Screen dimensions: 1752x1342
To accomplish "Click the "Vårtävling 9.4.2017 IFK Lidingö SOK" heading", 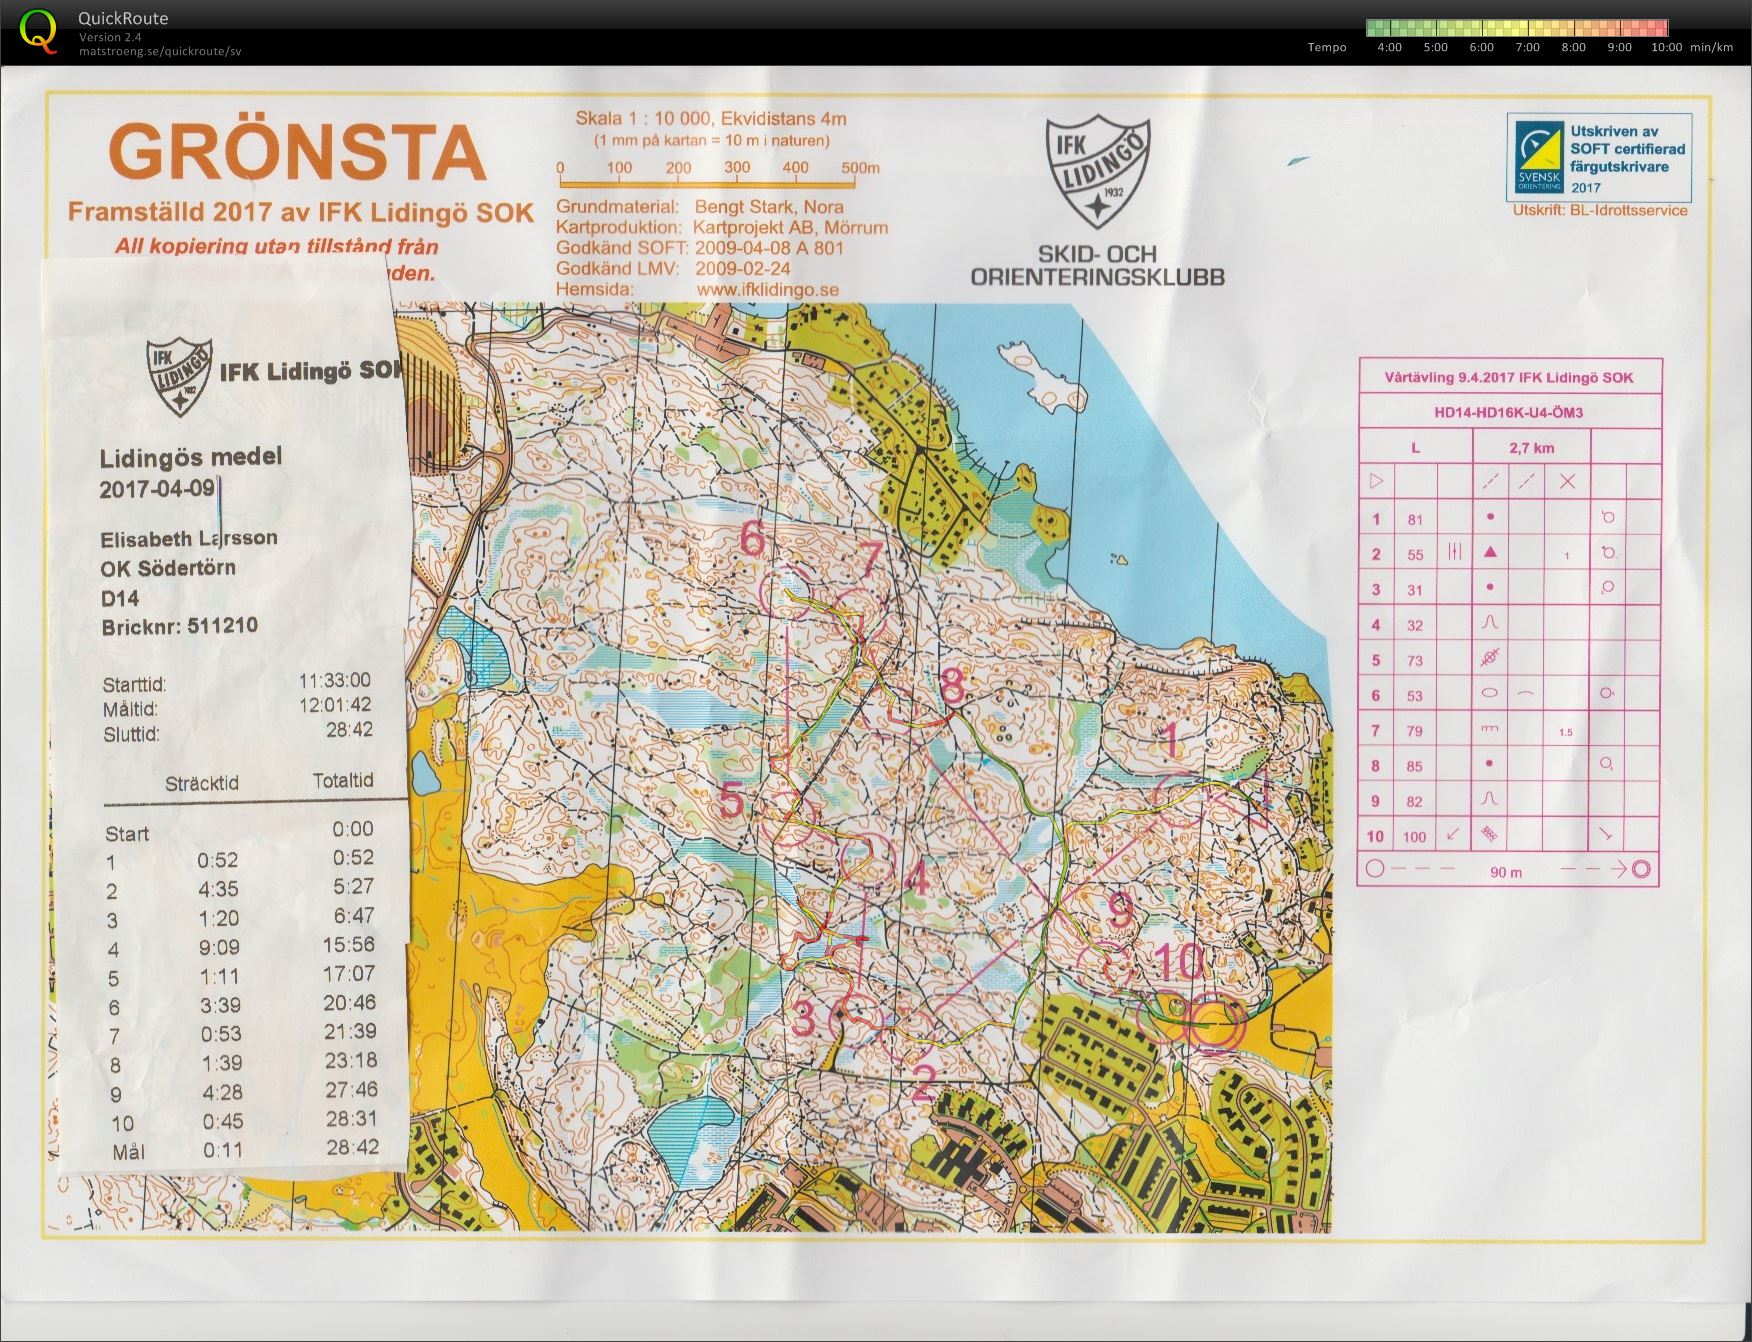I will pyautogui.click(x=1509, y=378).
